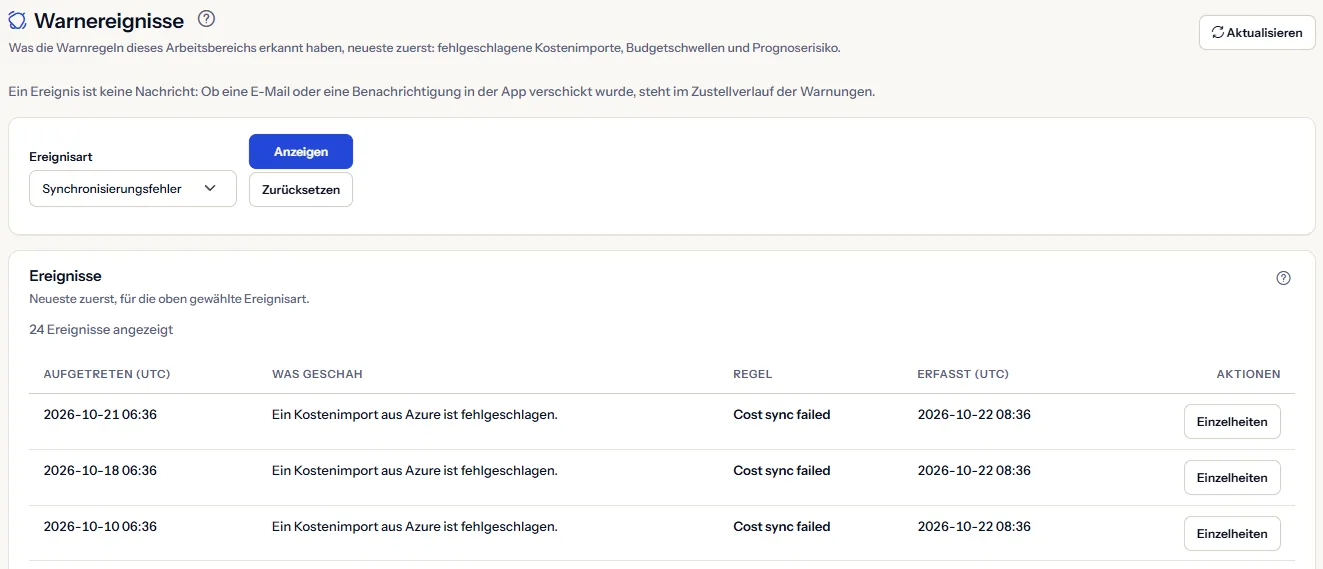Viewport: 1323px width, 569px height.
Task: Open Einzelheiten for the 2026-10-10 06:36 event
Action: [1232, 533]
